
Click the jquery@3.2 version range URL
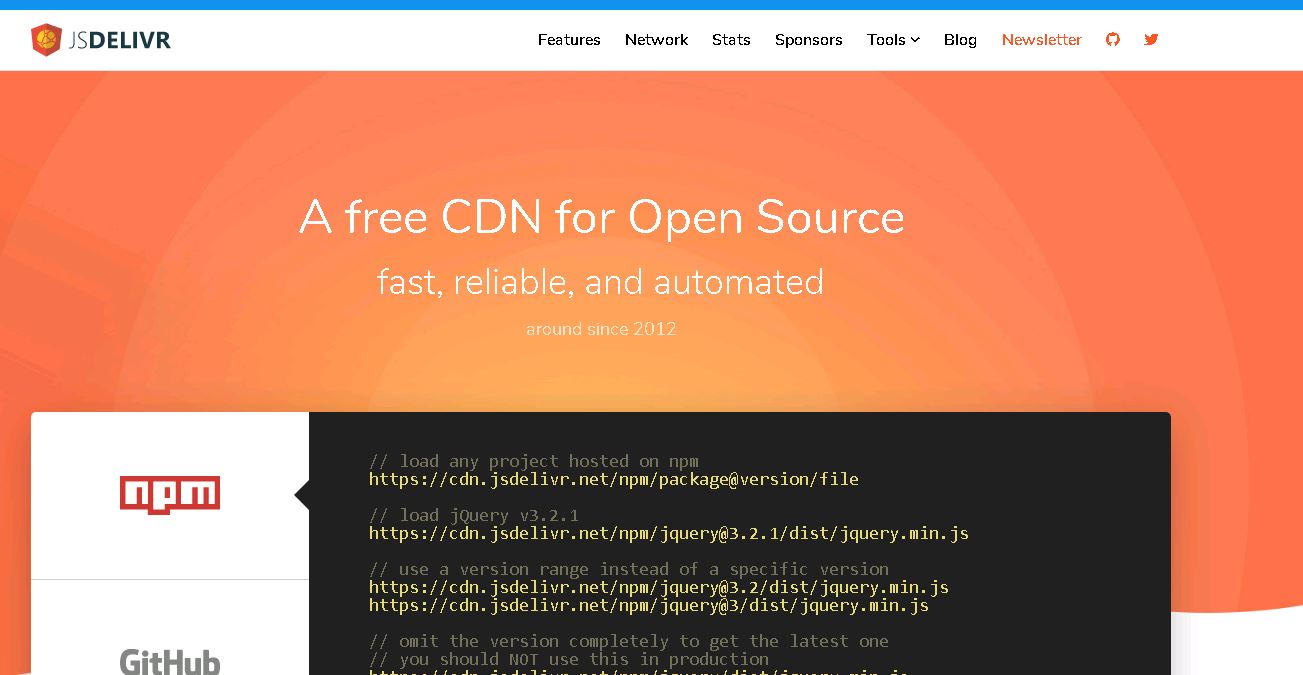tap(659, 587)
